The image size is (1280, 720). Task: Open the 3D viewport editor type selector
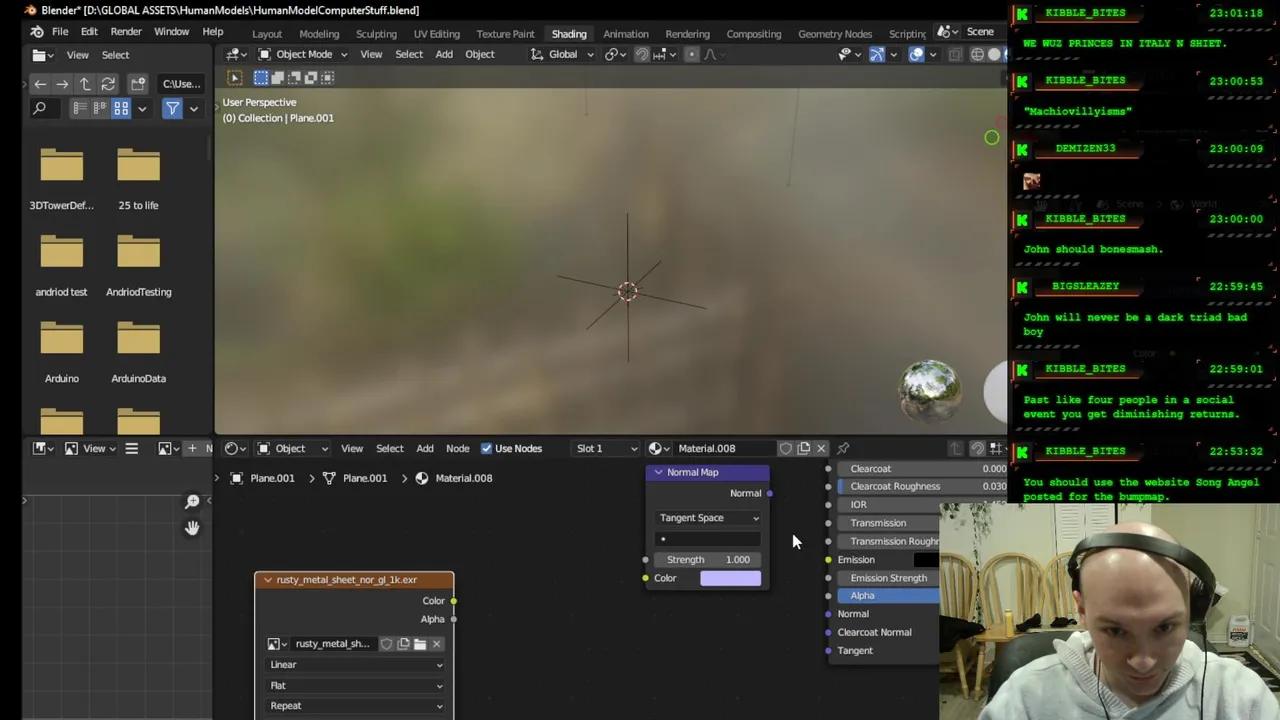tap(237, 54)
